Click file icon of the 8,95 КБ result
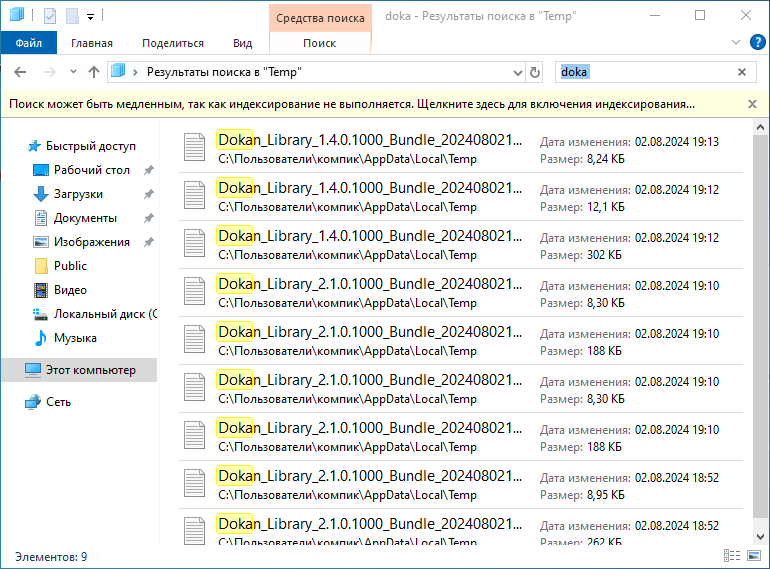The image size is (770, 569). pos(194,483)
